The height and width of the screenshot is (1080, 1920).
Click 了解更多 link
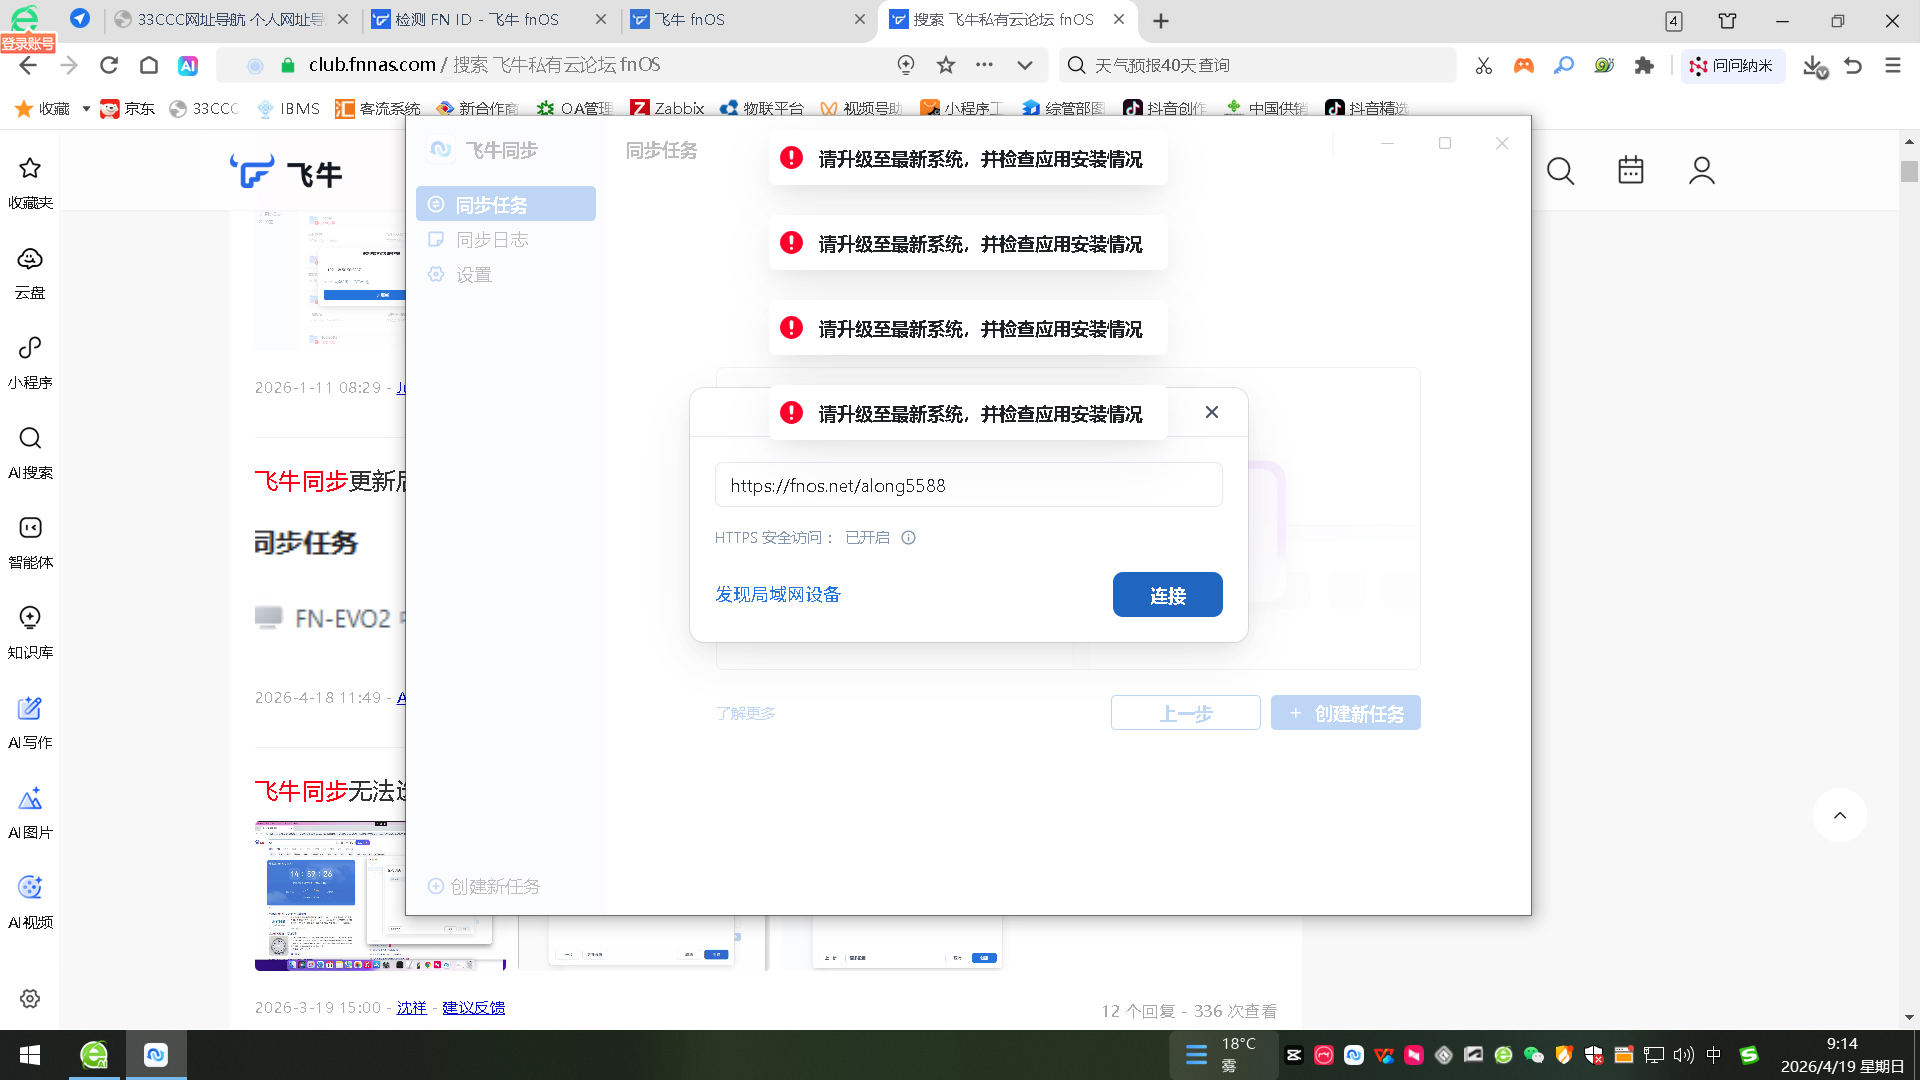(745, 713)
